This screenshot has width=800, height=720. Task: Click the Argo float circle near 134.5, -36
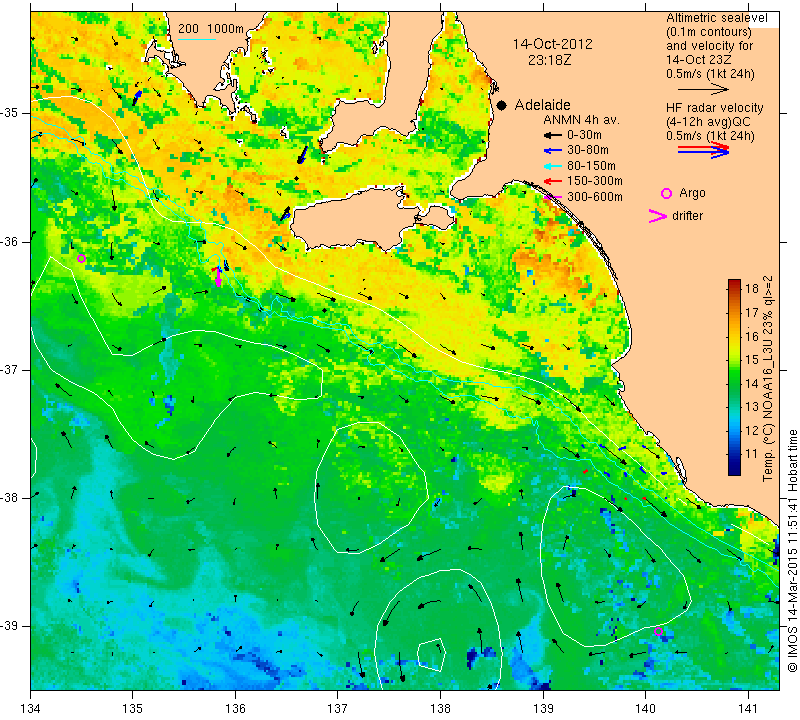[81, 259]
